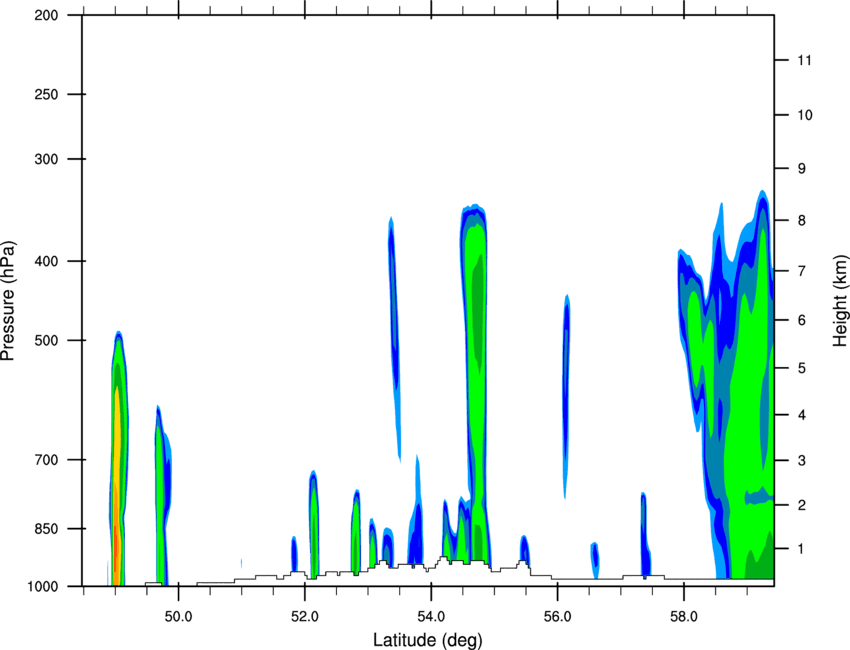The image size is (850, 650).
Task: Select the 850 pressure tick label
Action: [46, 528]
